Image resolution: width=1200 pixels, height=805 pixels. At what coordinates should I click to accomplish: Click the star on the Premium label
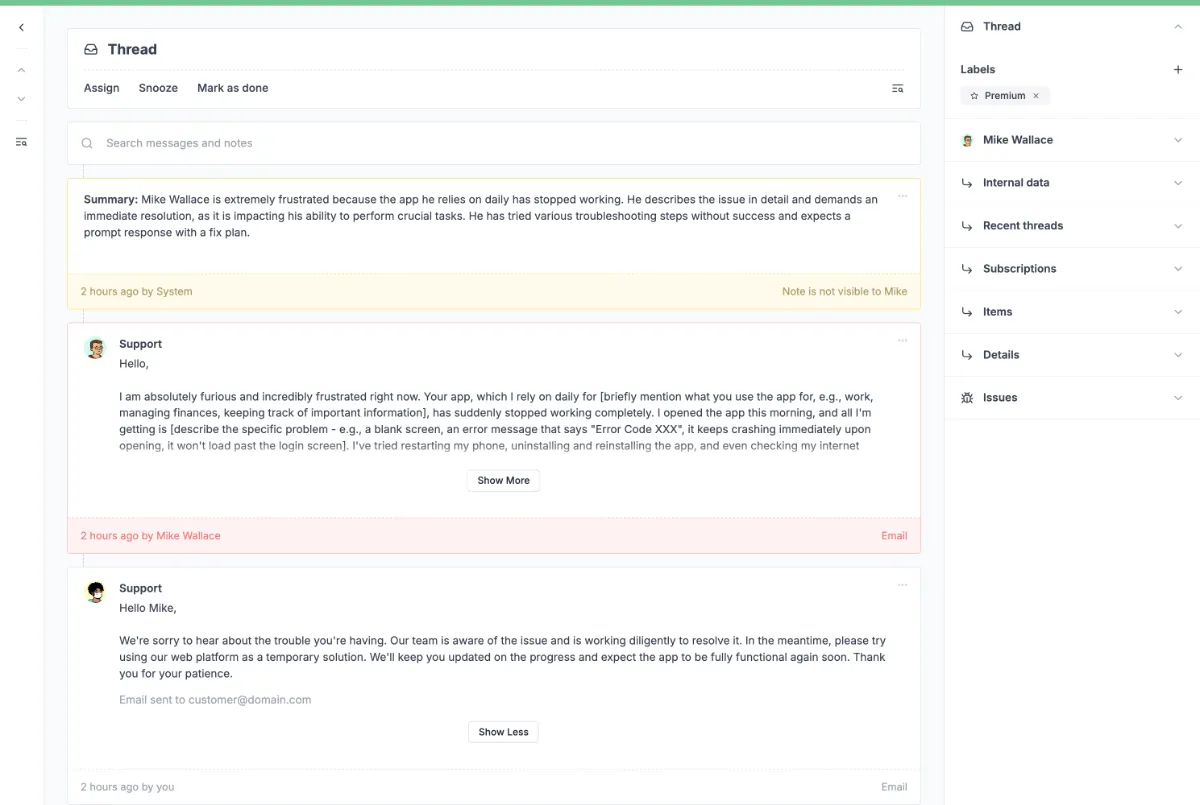974,95
